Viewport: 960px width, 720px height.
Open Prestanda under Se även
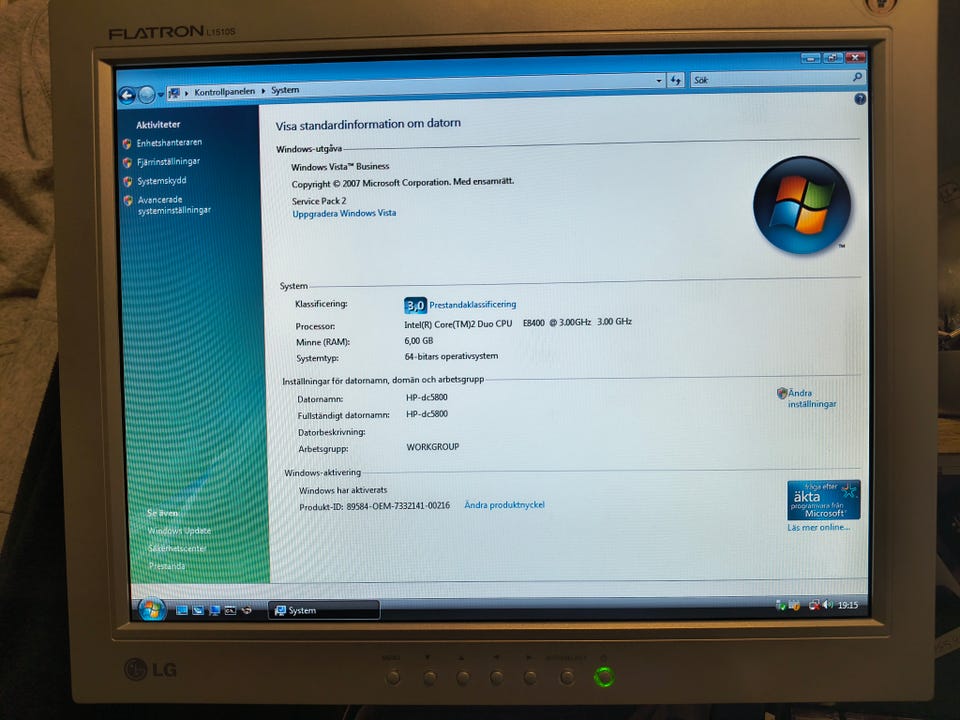pos(167,566)
